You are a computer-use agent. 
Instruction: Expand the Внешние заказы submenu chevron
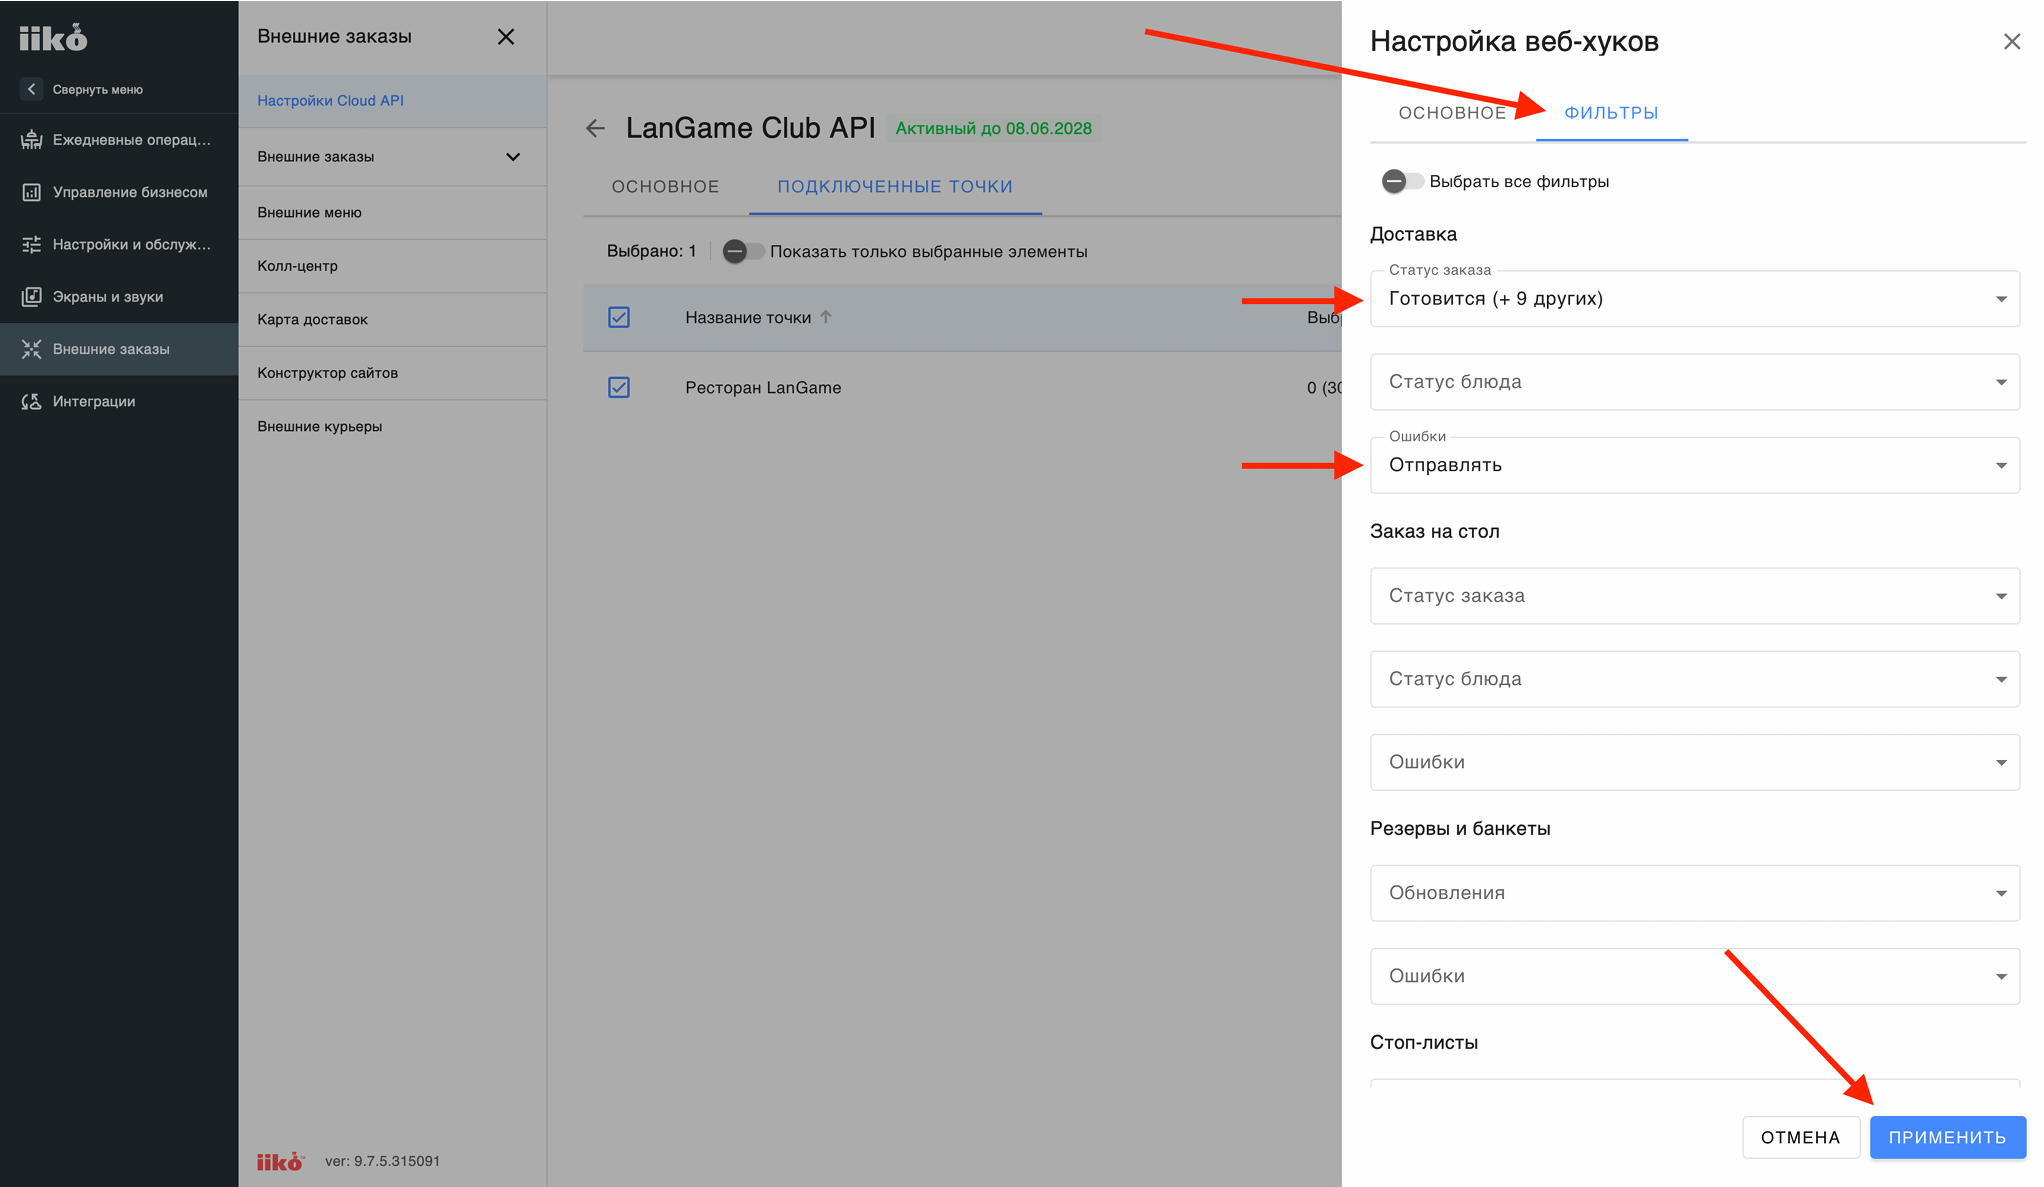[x=513, y=157]
